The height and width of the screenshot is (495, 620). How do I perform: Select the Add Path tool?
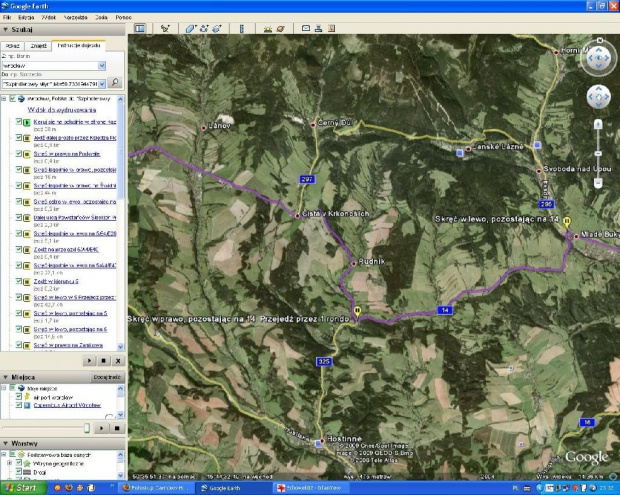204,28
